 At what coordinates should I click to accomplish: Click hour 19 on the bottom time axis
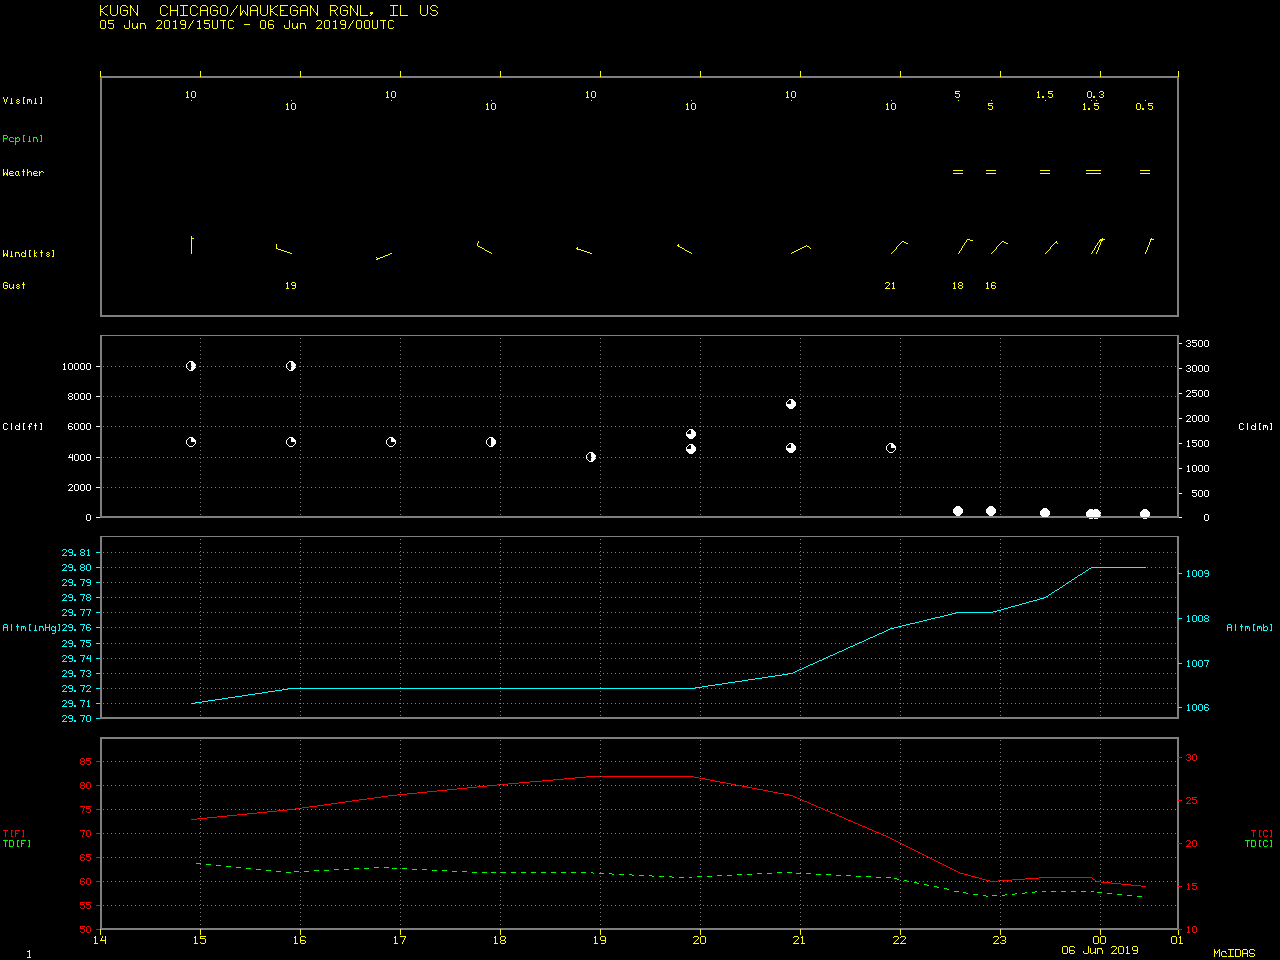pyautogui.click(x=600, y=940)
